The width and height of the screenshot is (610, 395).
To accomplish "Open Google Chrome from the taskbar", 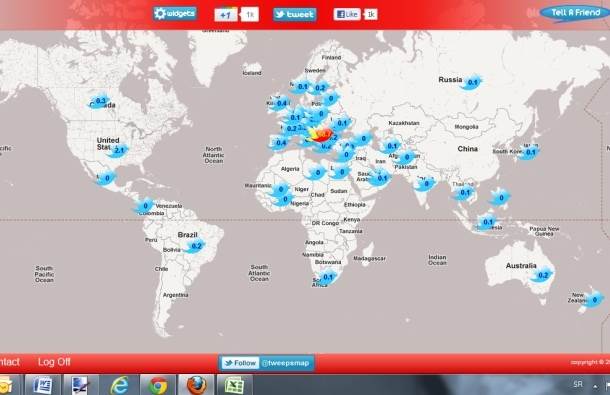I will click(x=157, y=385).
